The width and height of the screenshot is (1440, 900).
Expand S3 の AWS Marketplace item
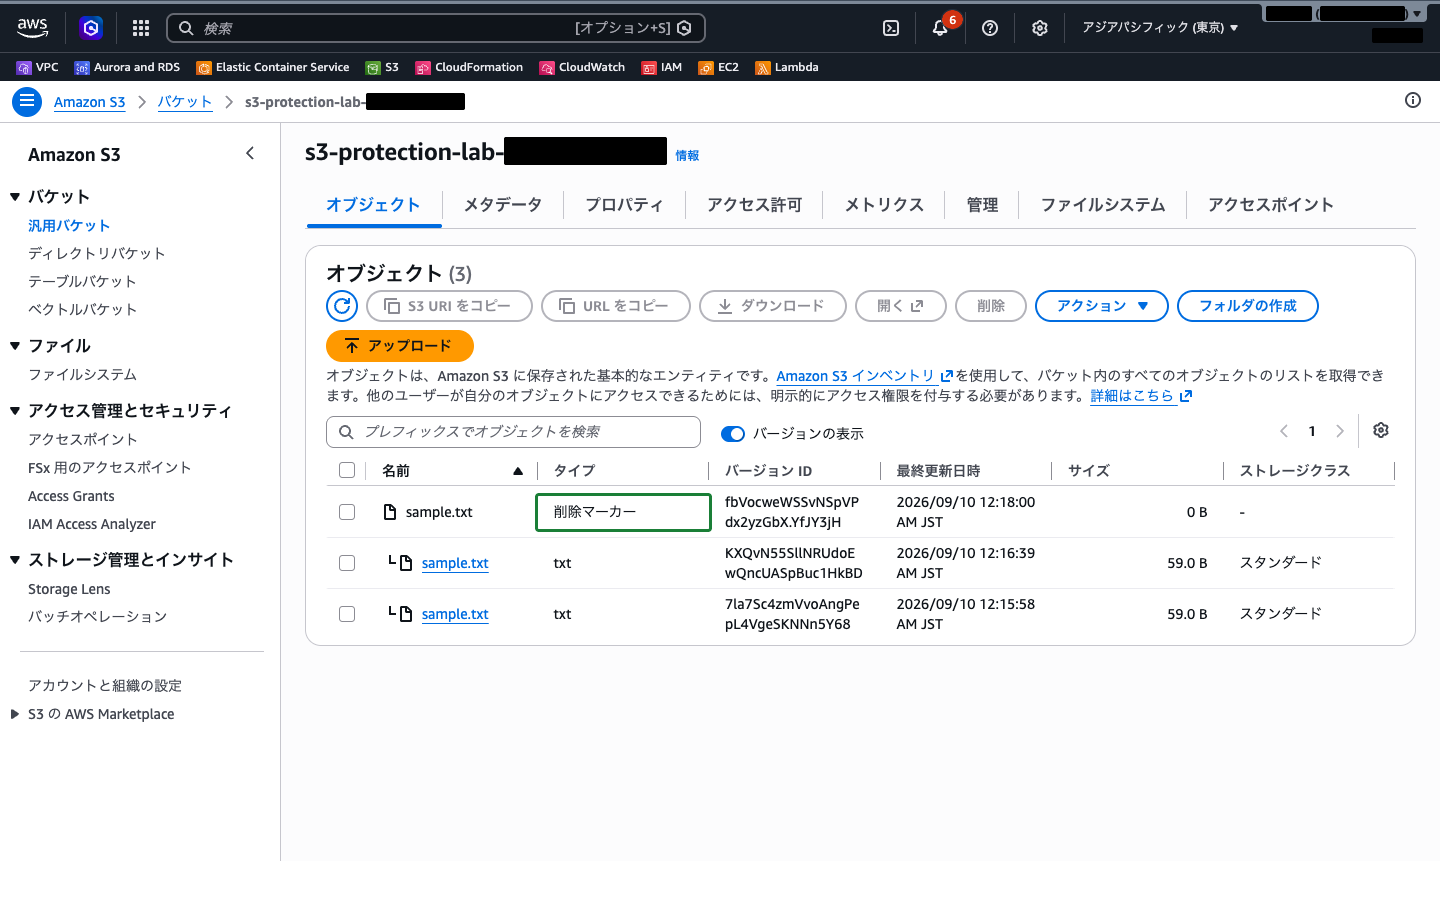[14, 714]
